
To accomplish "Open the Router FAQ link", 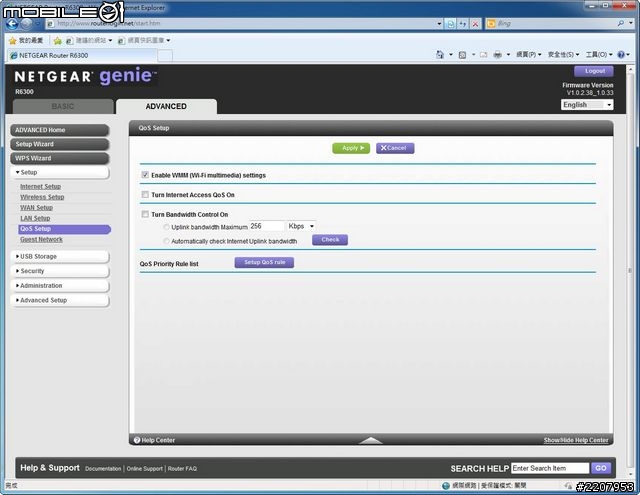I will (182, 469).
